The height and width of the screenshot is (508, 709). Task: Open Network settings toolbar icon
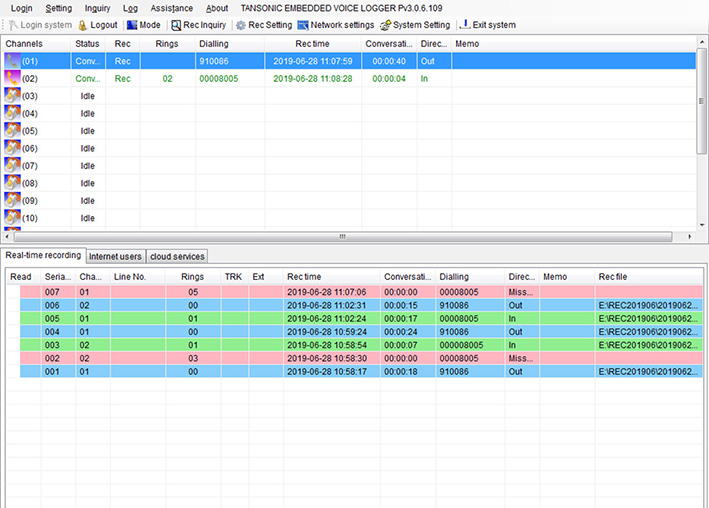point(303,25)
